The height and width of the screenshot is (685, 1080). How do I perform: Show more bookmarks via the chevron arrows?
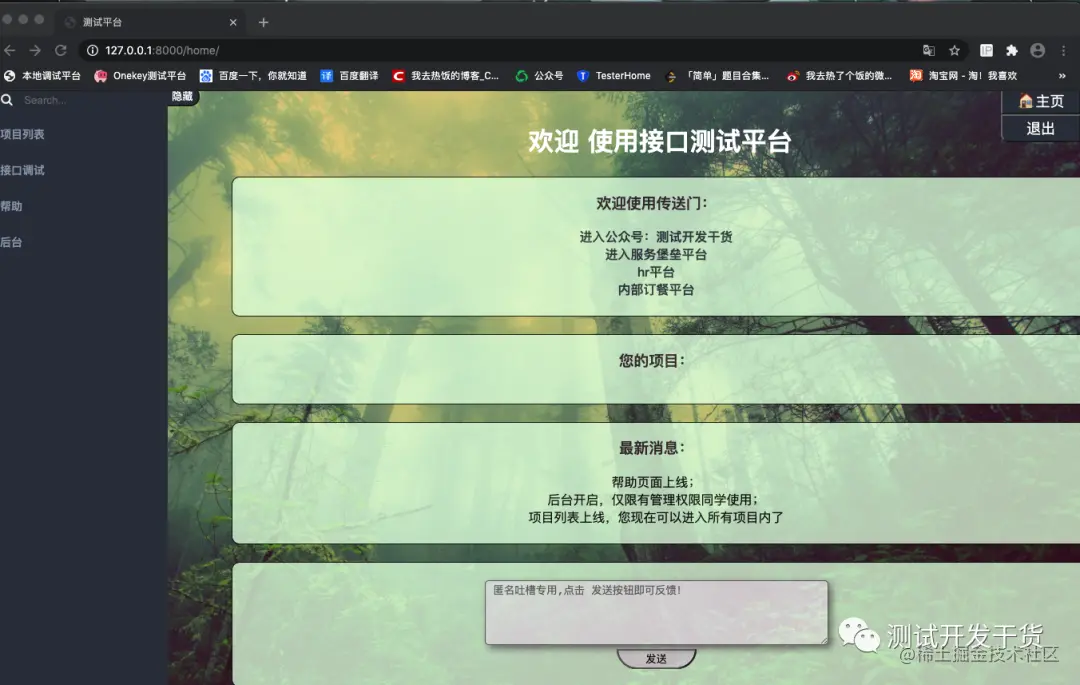click(1061, 75)
